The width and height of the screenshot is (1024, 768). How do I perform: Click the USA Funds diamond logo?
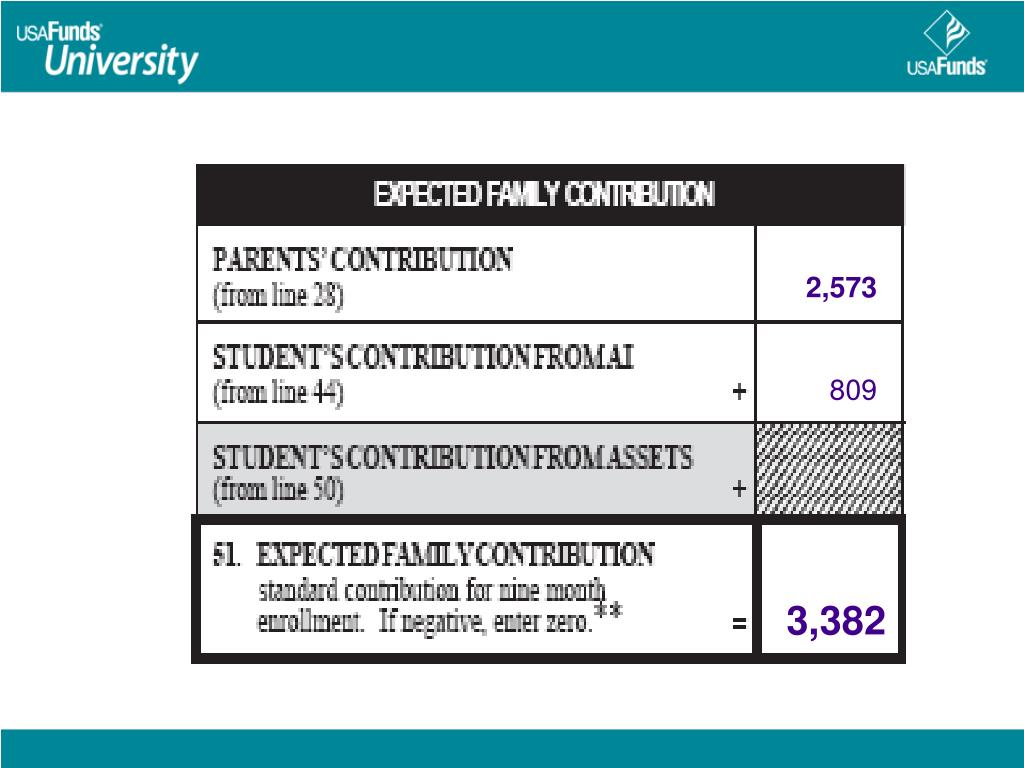[946, 43]
